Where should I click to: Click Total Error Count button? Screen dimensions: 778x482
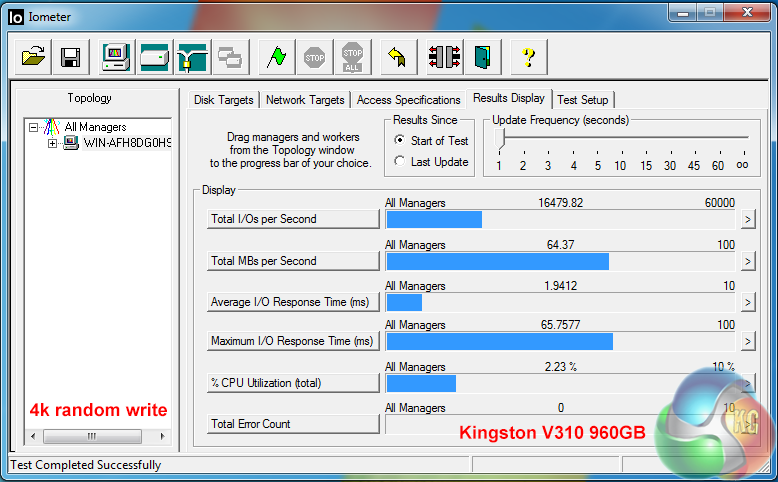click(293, 424)
